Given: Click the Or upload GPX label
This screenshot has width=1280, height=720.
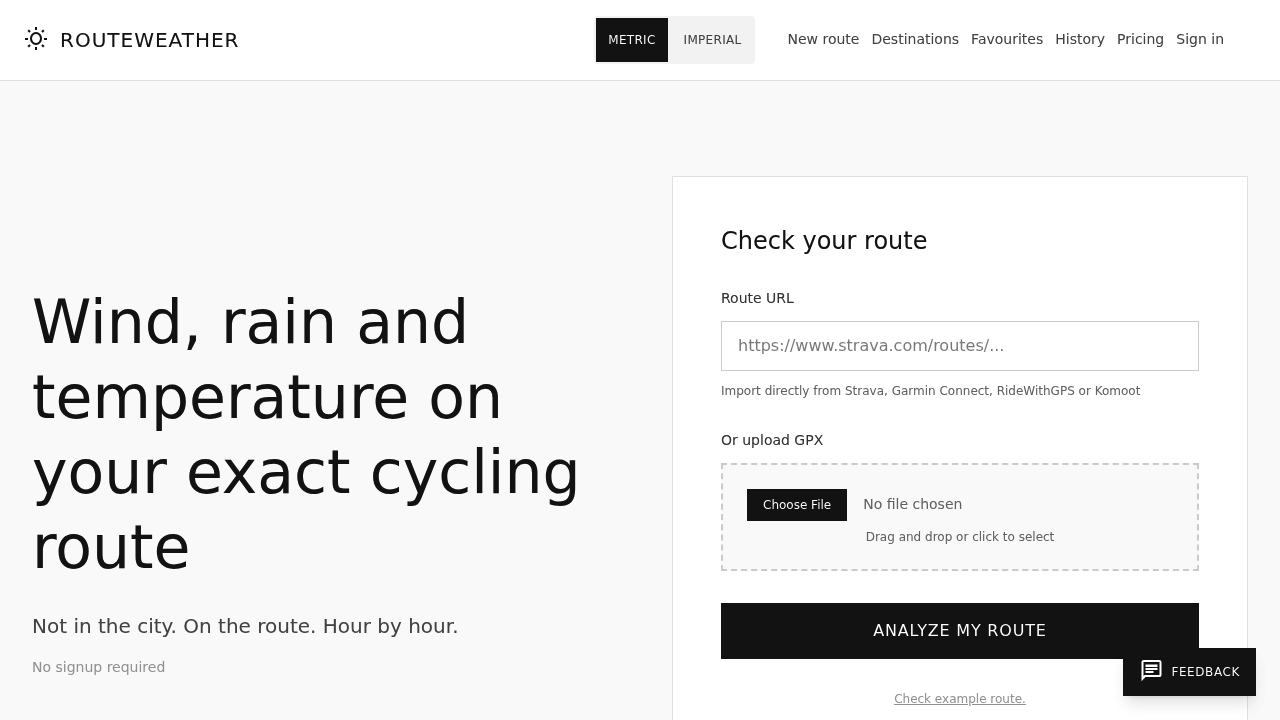Looking at the screenshot, I should [772, 440].
